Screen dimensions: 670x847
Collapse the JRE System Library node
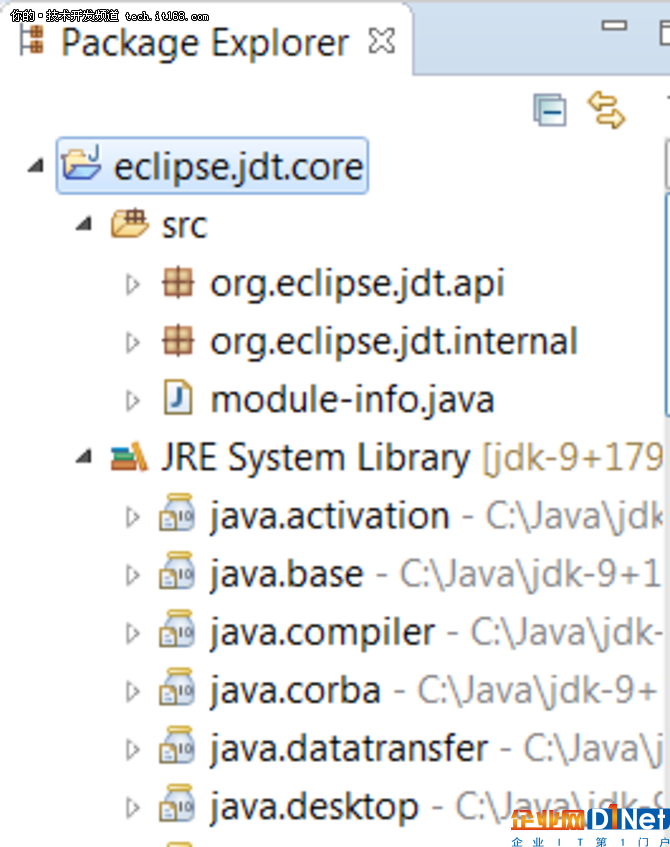[84, 457]
